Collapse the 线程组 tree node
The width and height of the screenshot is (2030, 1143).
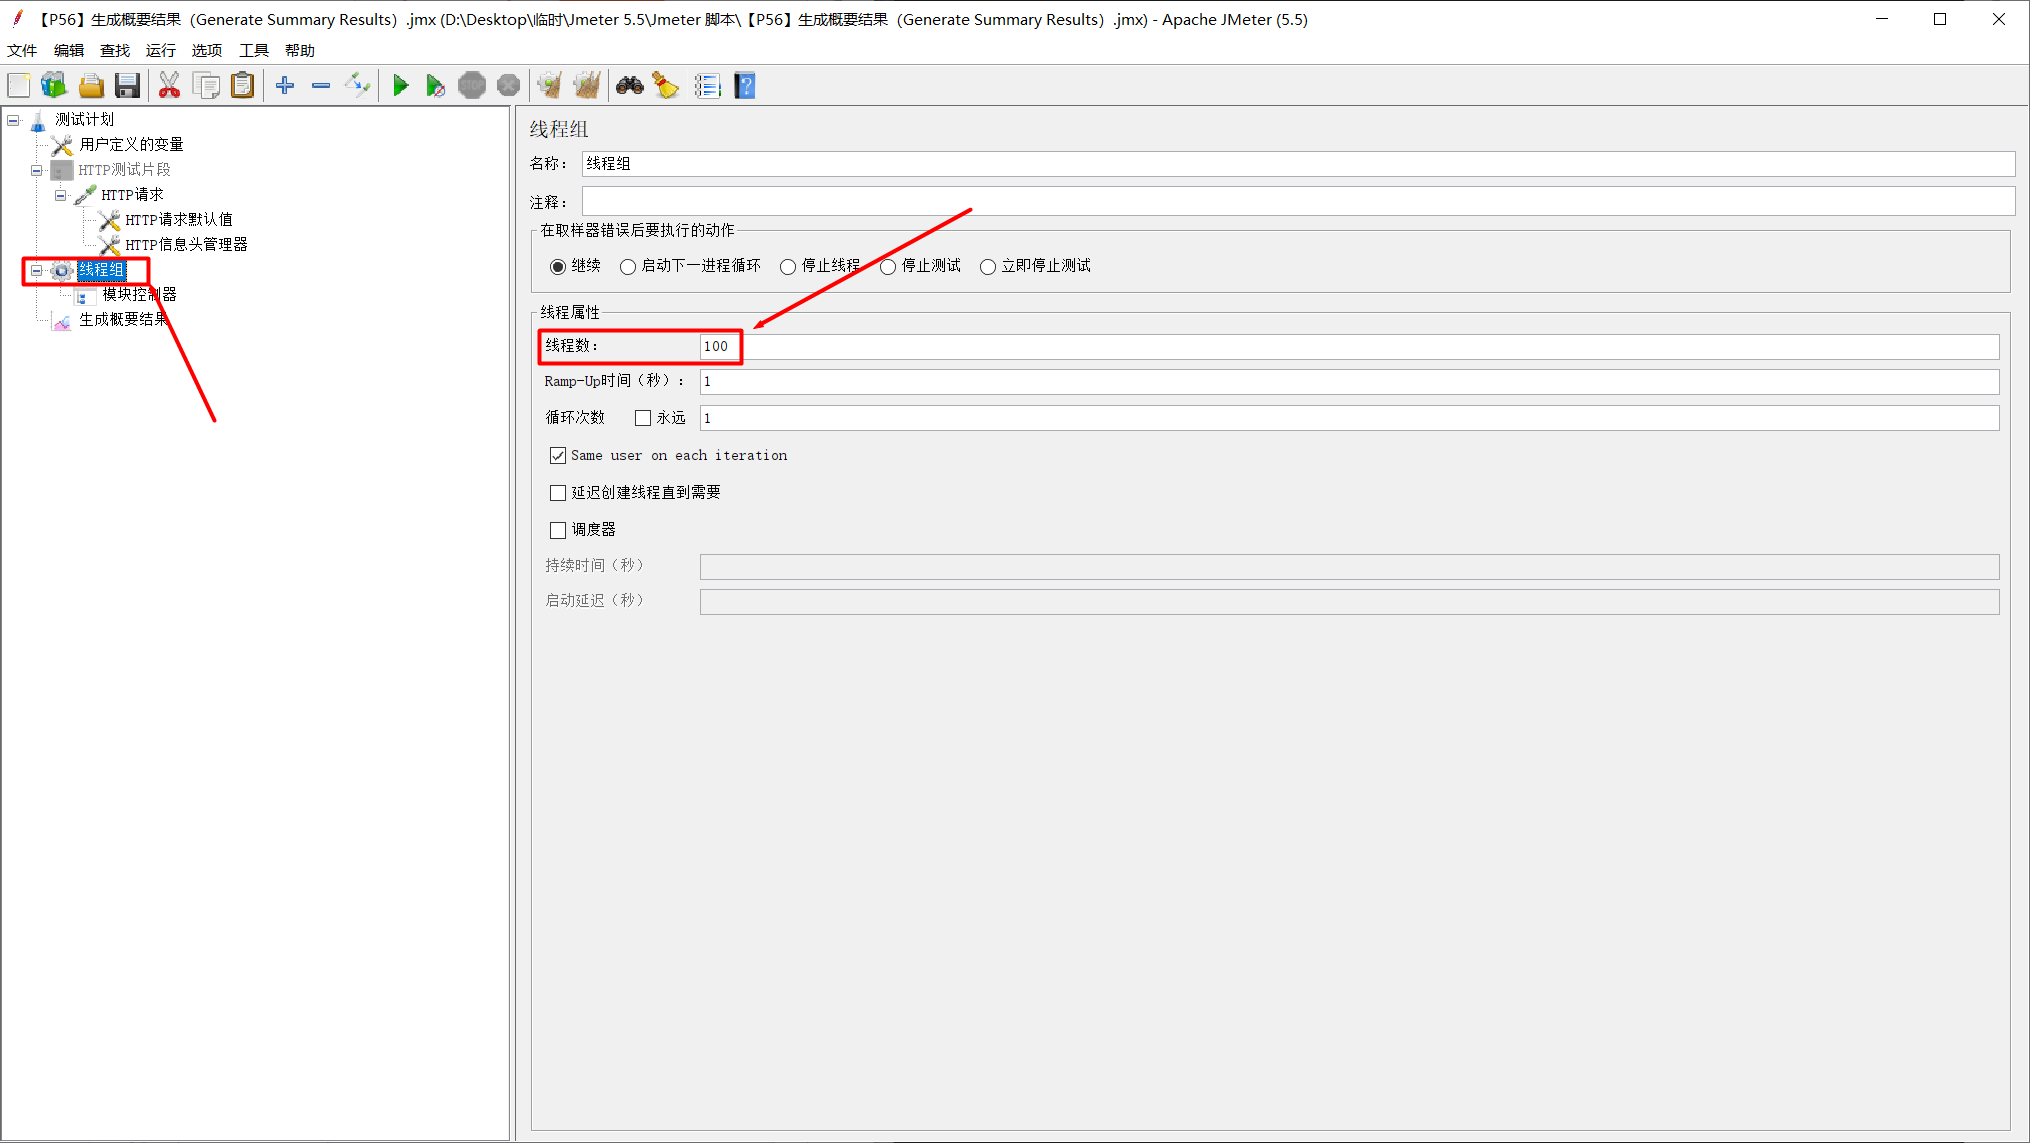click(x=37, y=270)
